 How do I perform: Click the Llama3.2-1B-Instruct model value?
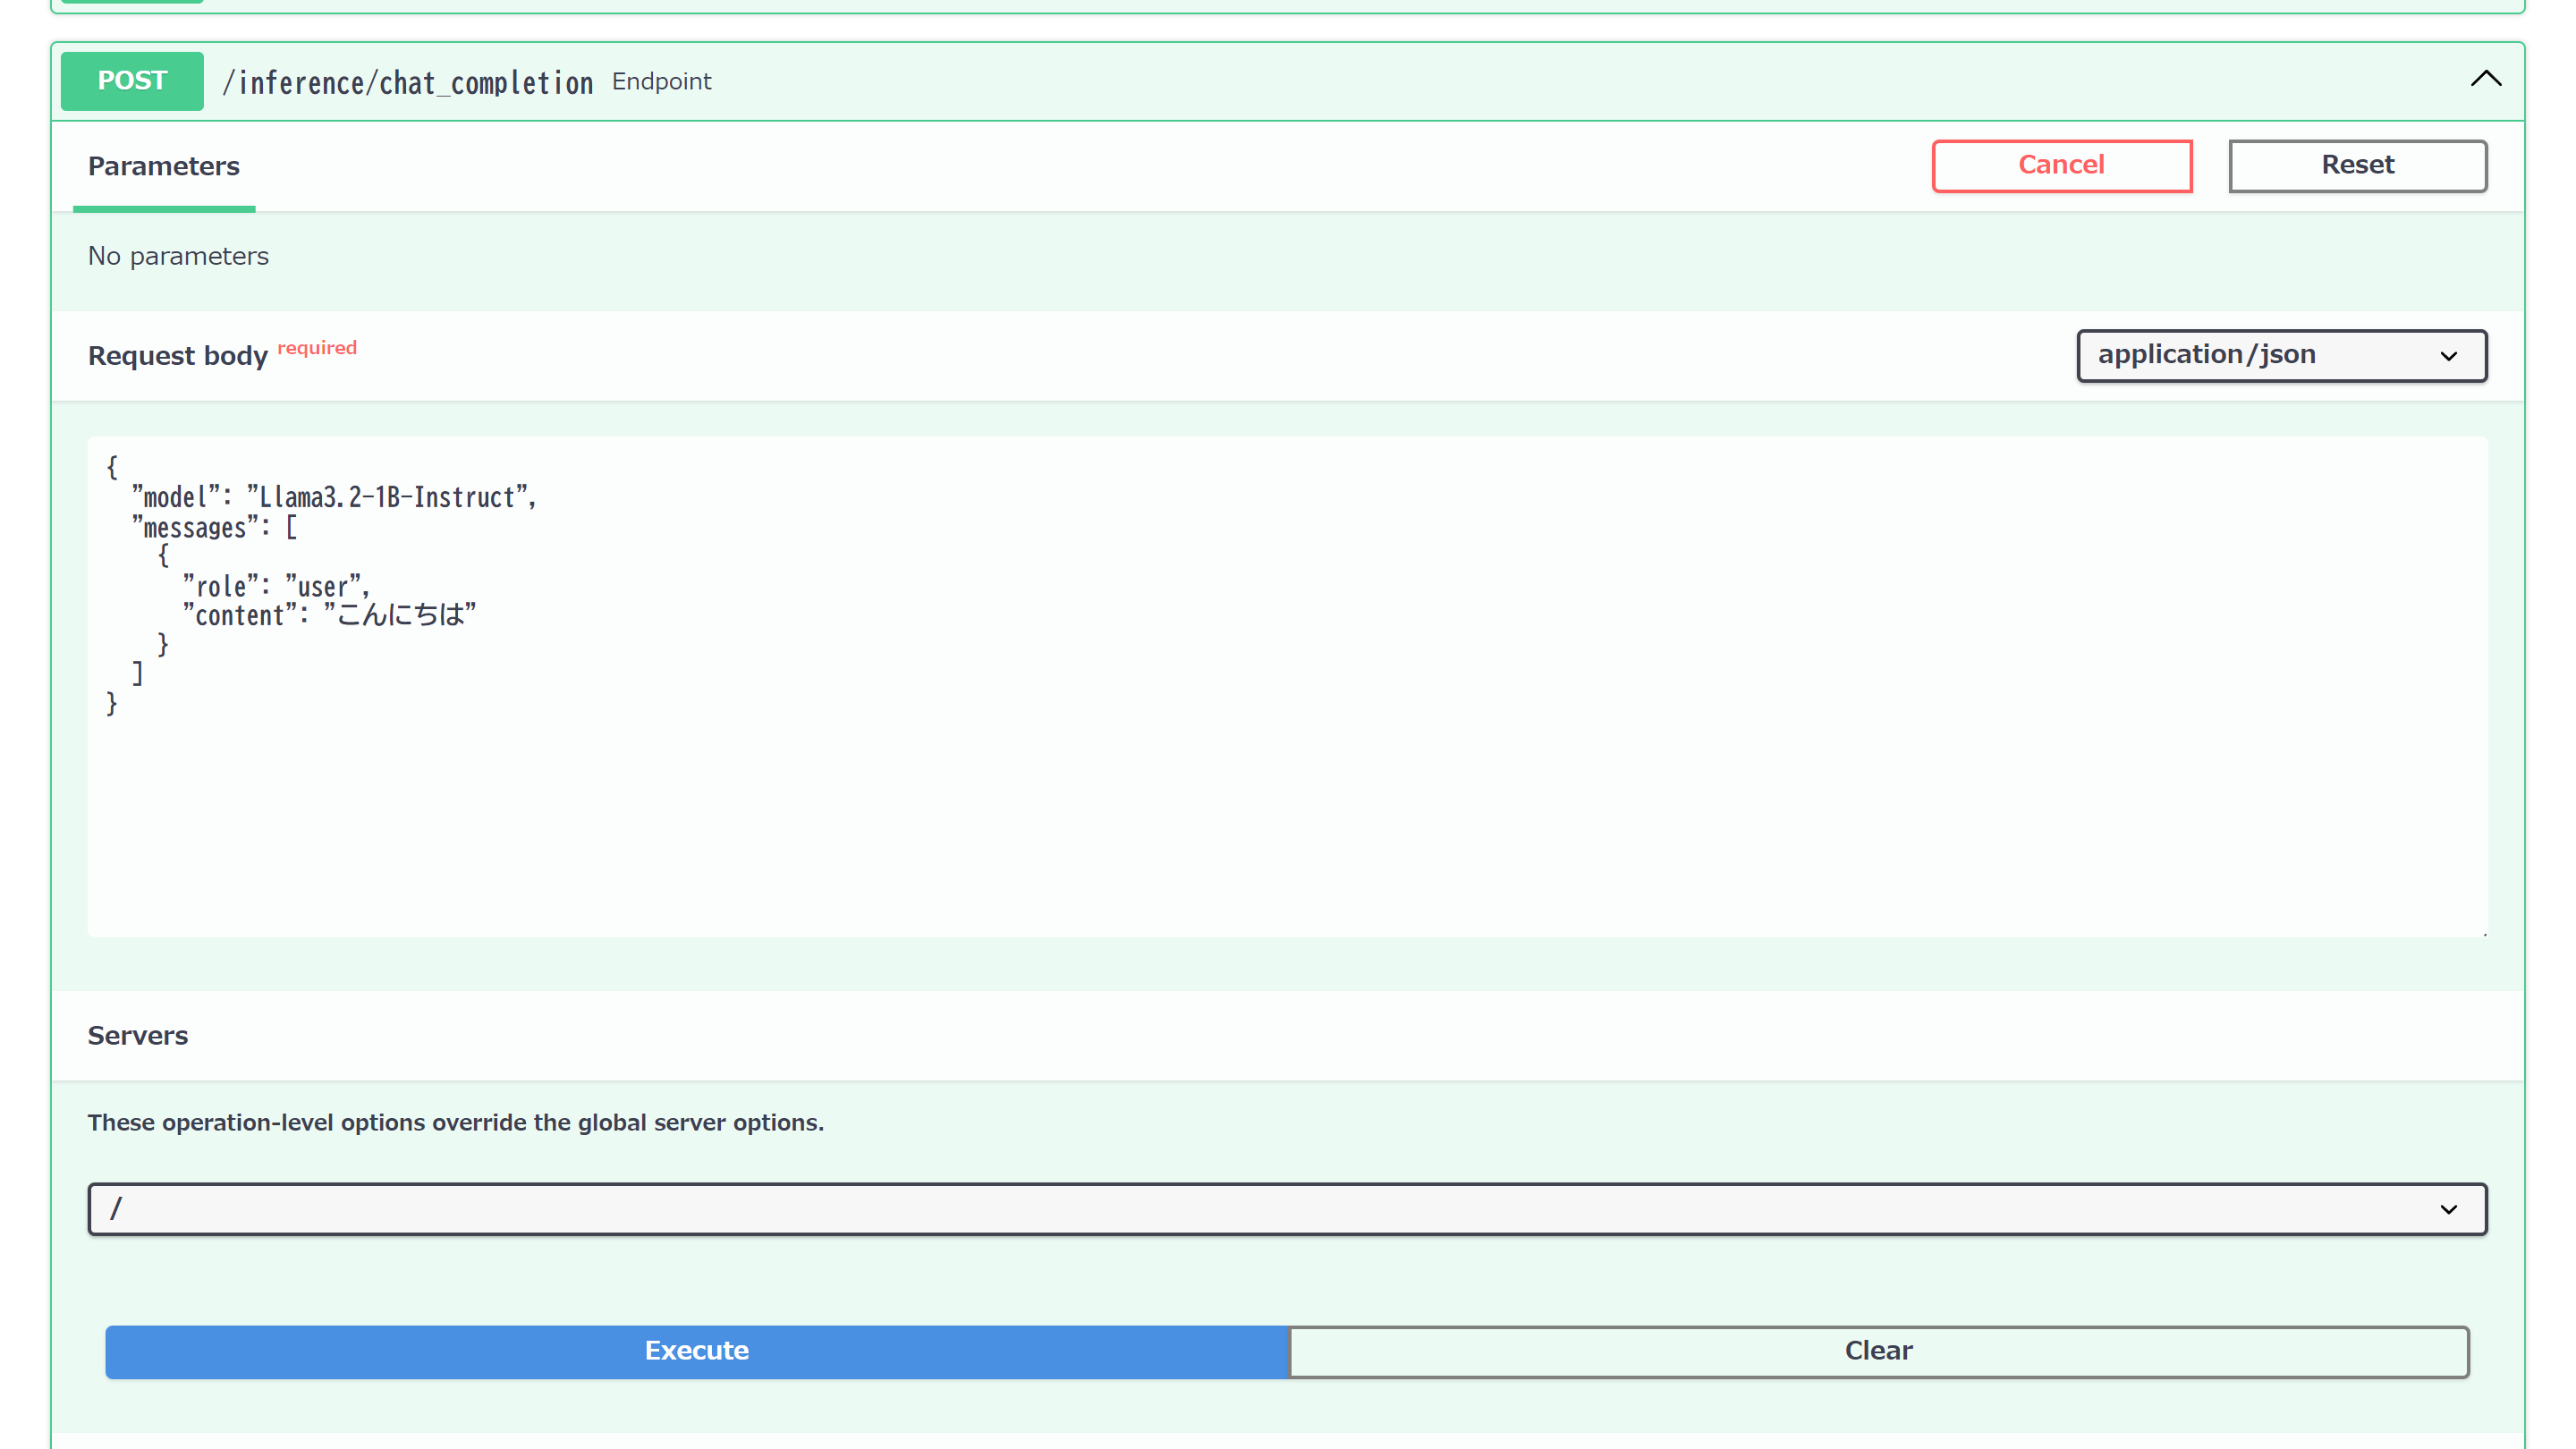387,497
